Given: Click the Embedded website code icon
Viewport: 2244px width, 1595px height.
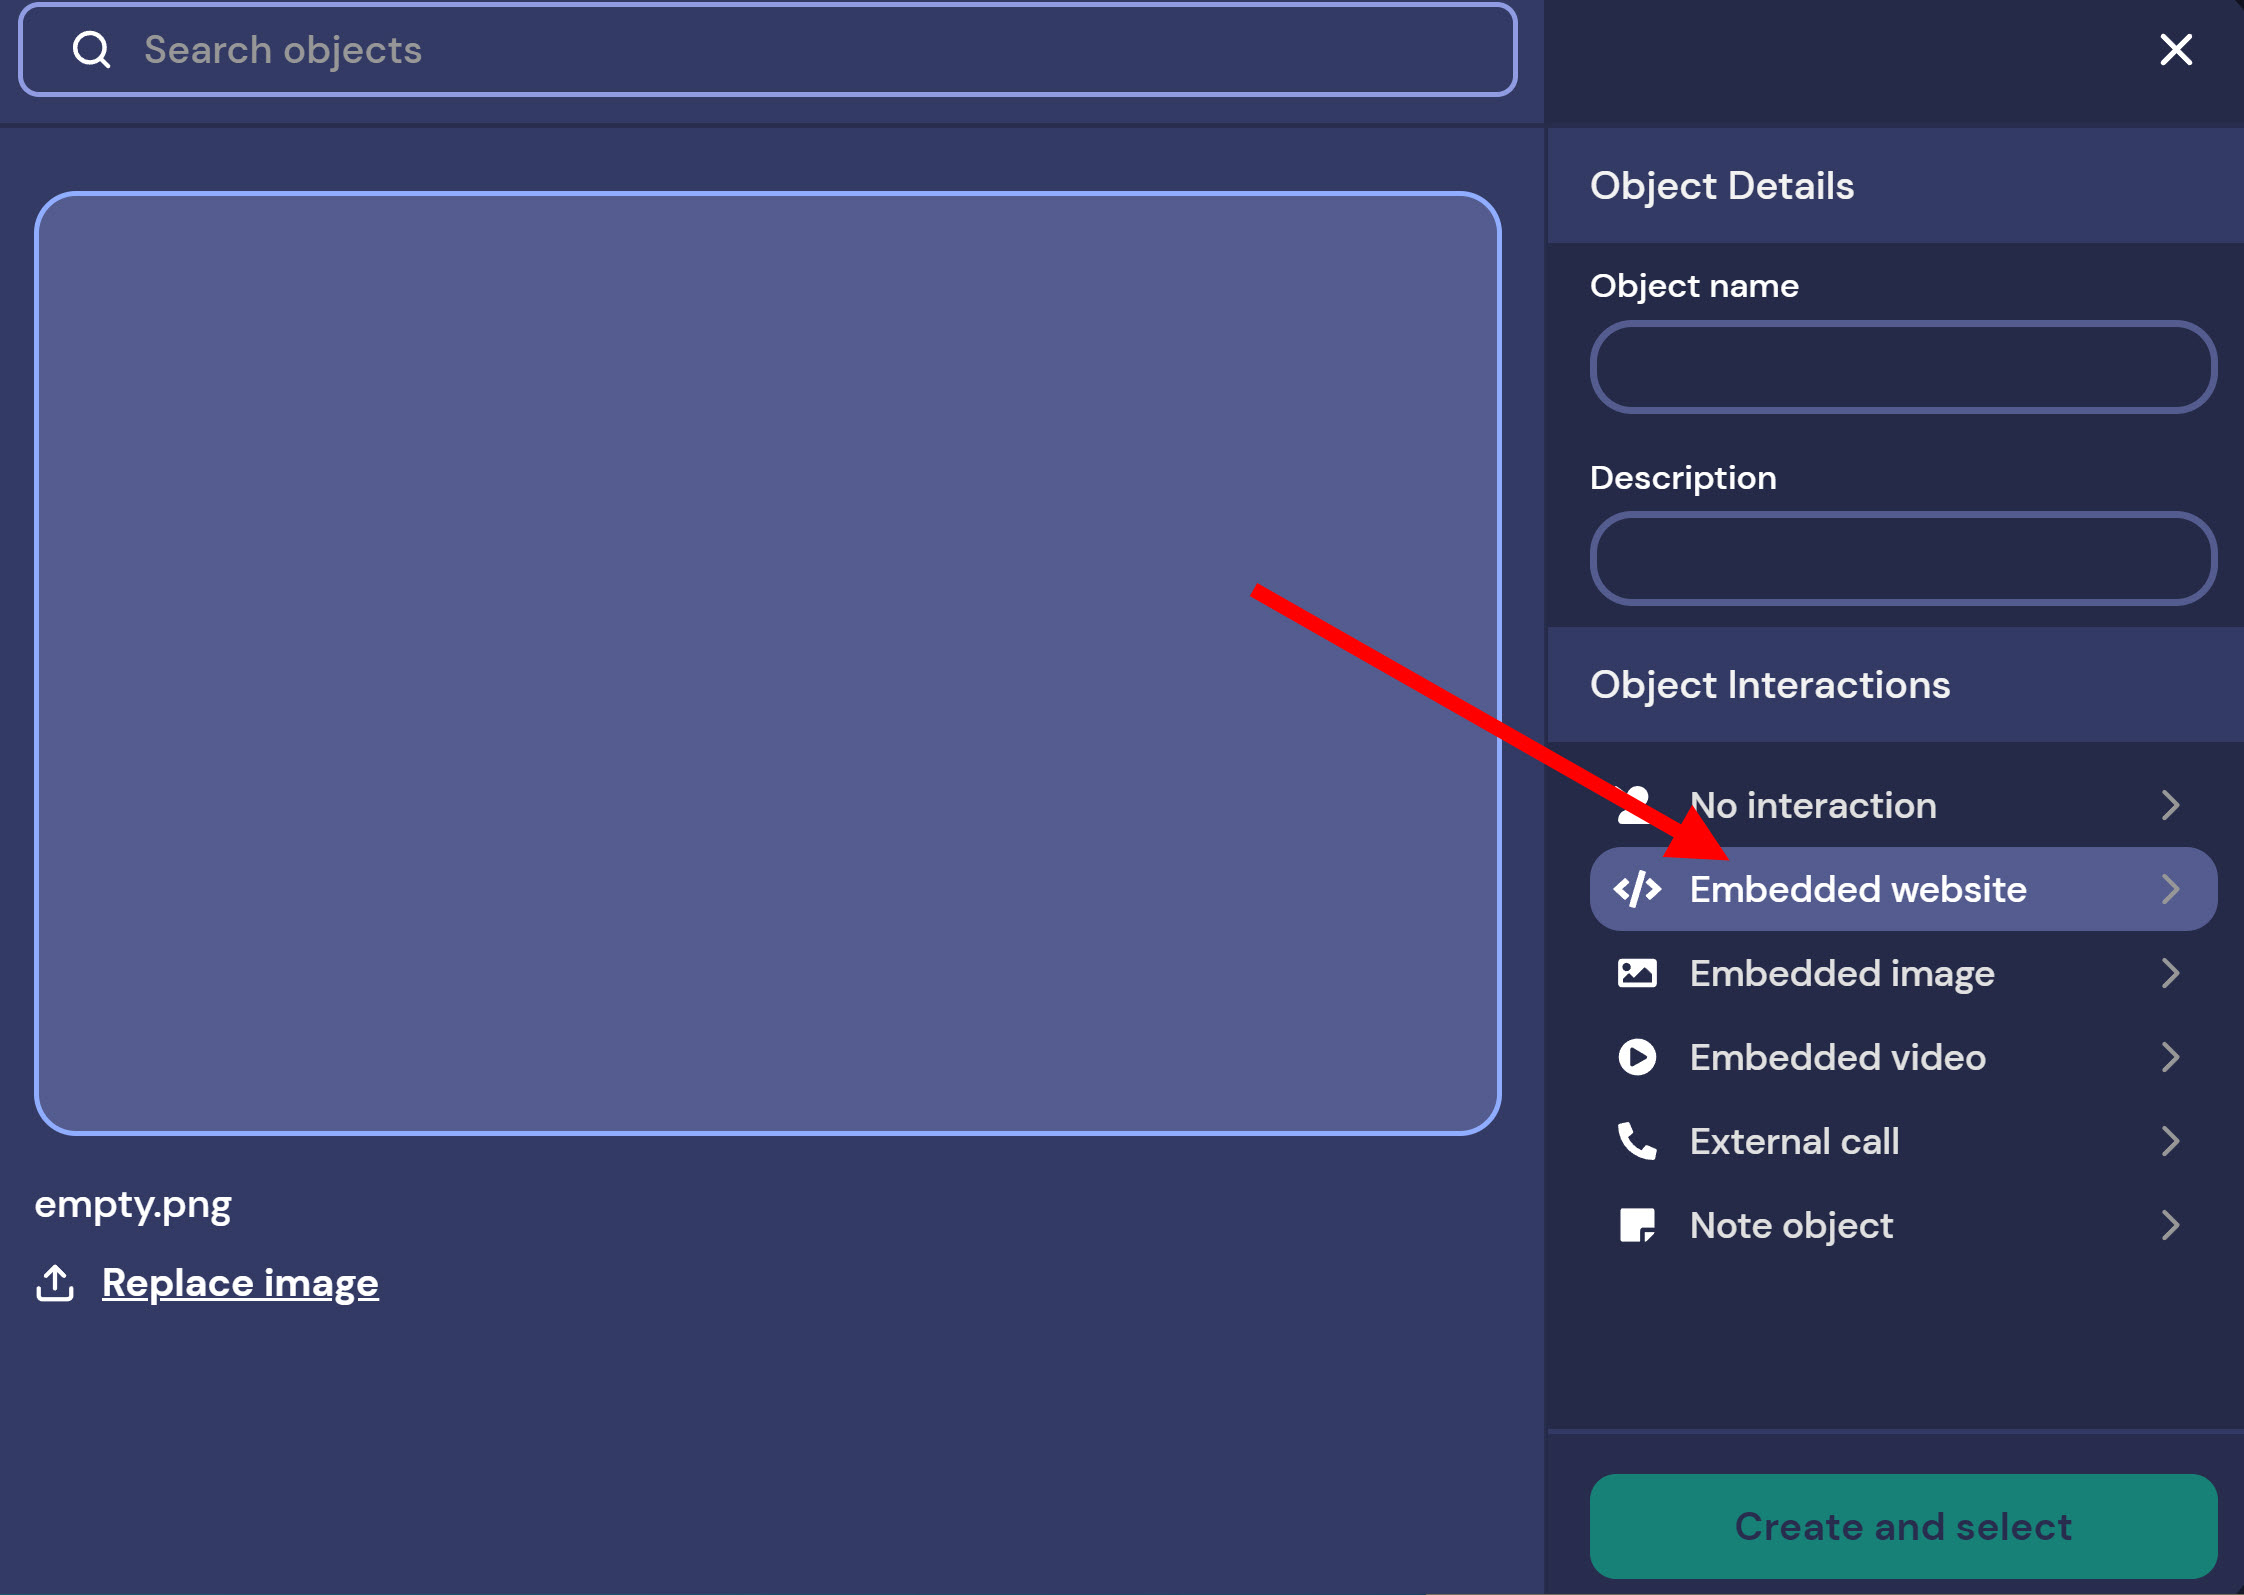Looking at the screenshot, I should point(1637,889).
